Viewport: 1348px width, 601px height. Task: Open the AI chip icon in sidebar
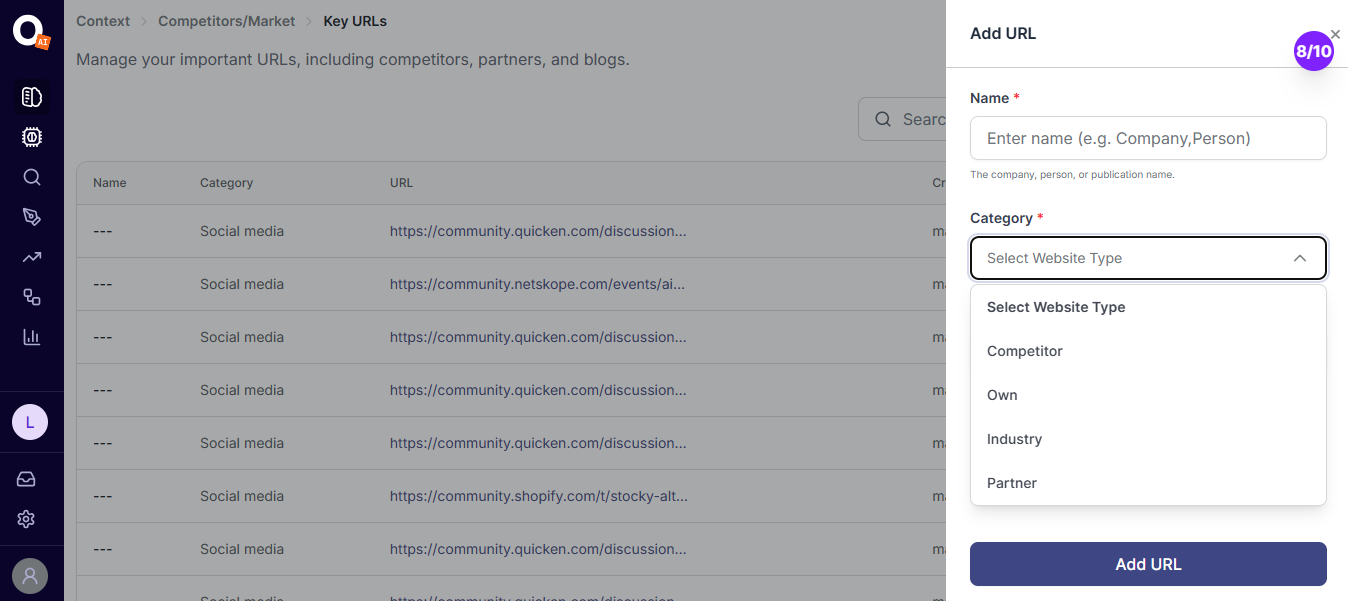coord(32,137)
